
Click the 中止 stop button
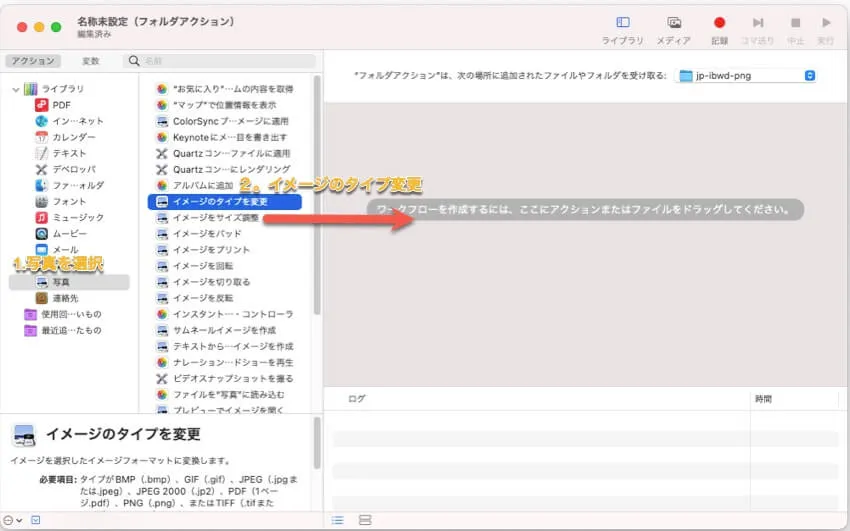pos(795,30)
